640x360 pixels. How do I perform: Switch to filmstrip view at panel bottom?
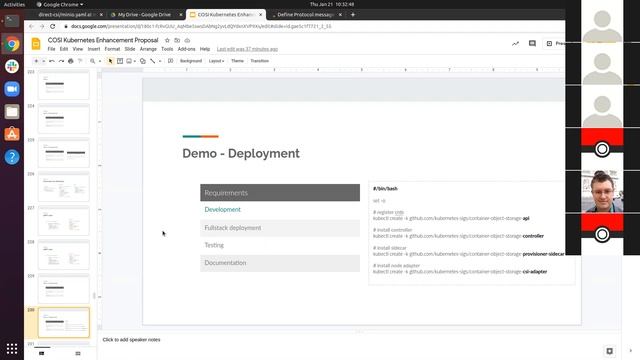click(x=42, y=353)
